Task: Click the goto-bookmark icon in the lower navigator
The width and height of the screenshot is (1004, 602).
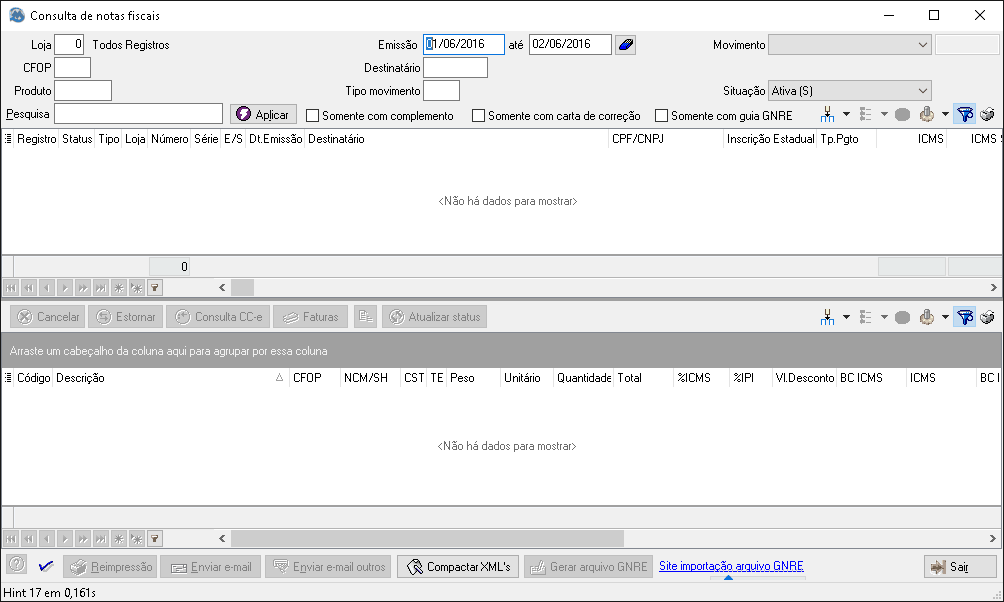Action: [136, 539]
